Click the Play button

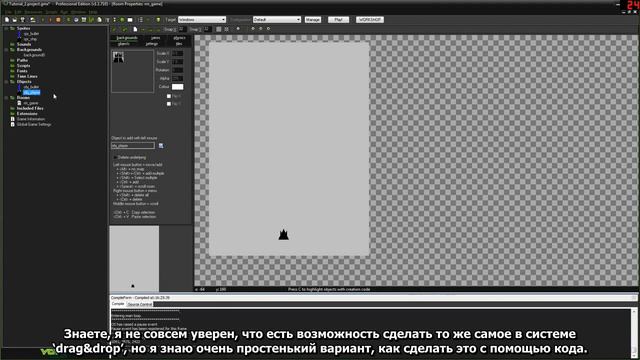(338, 20)
